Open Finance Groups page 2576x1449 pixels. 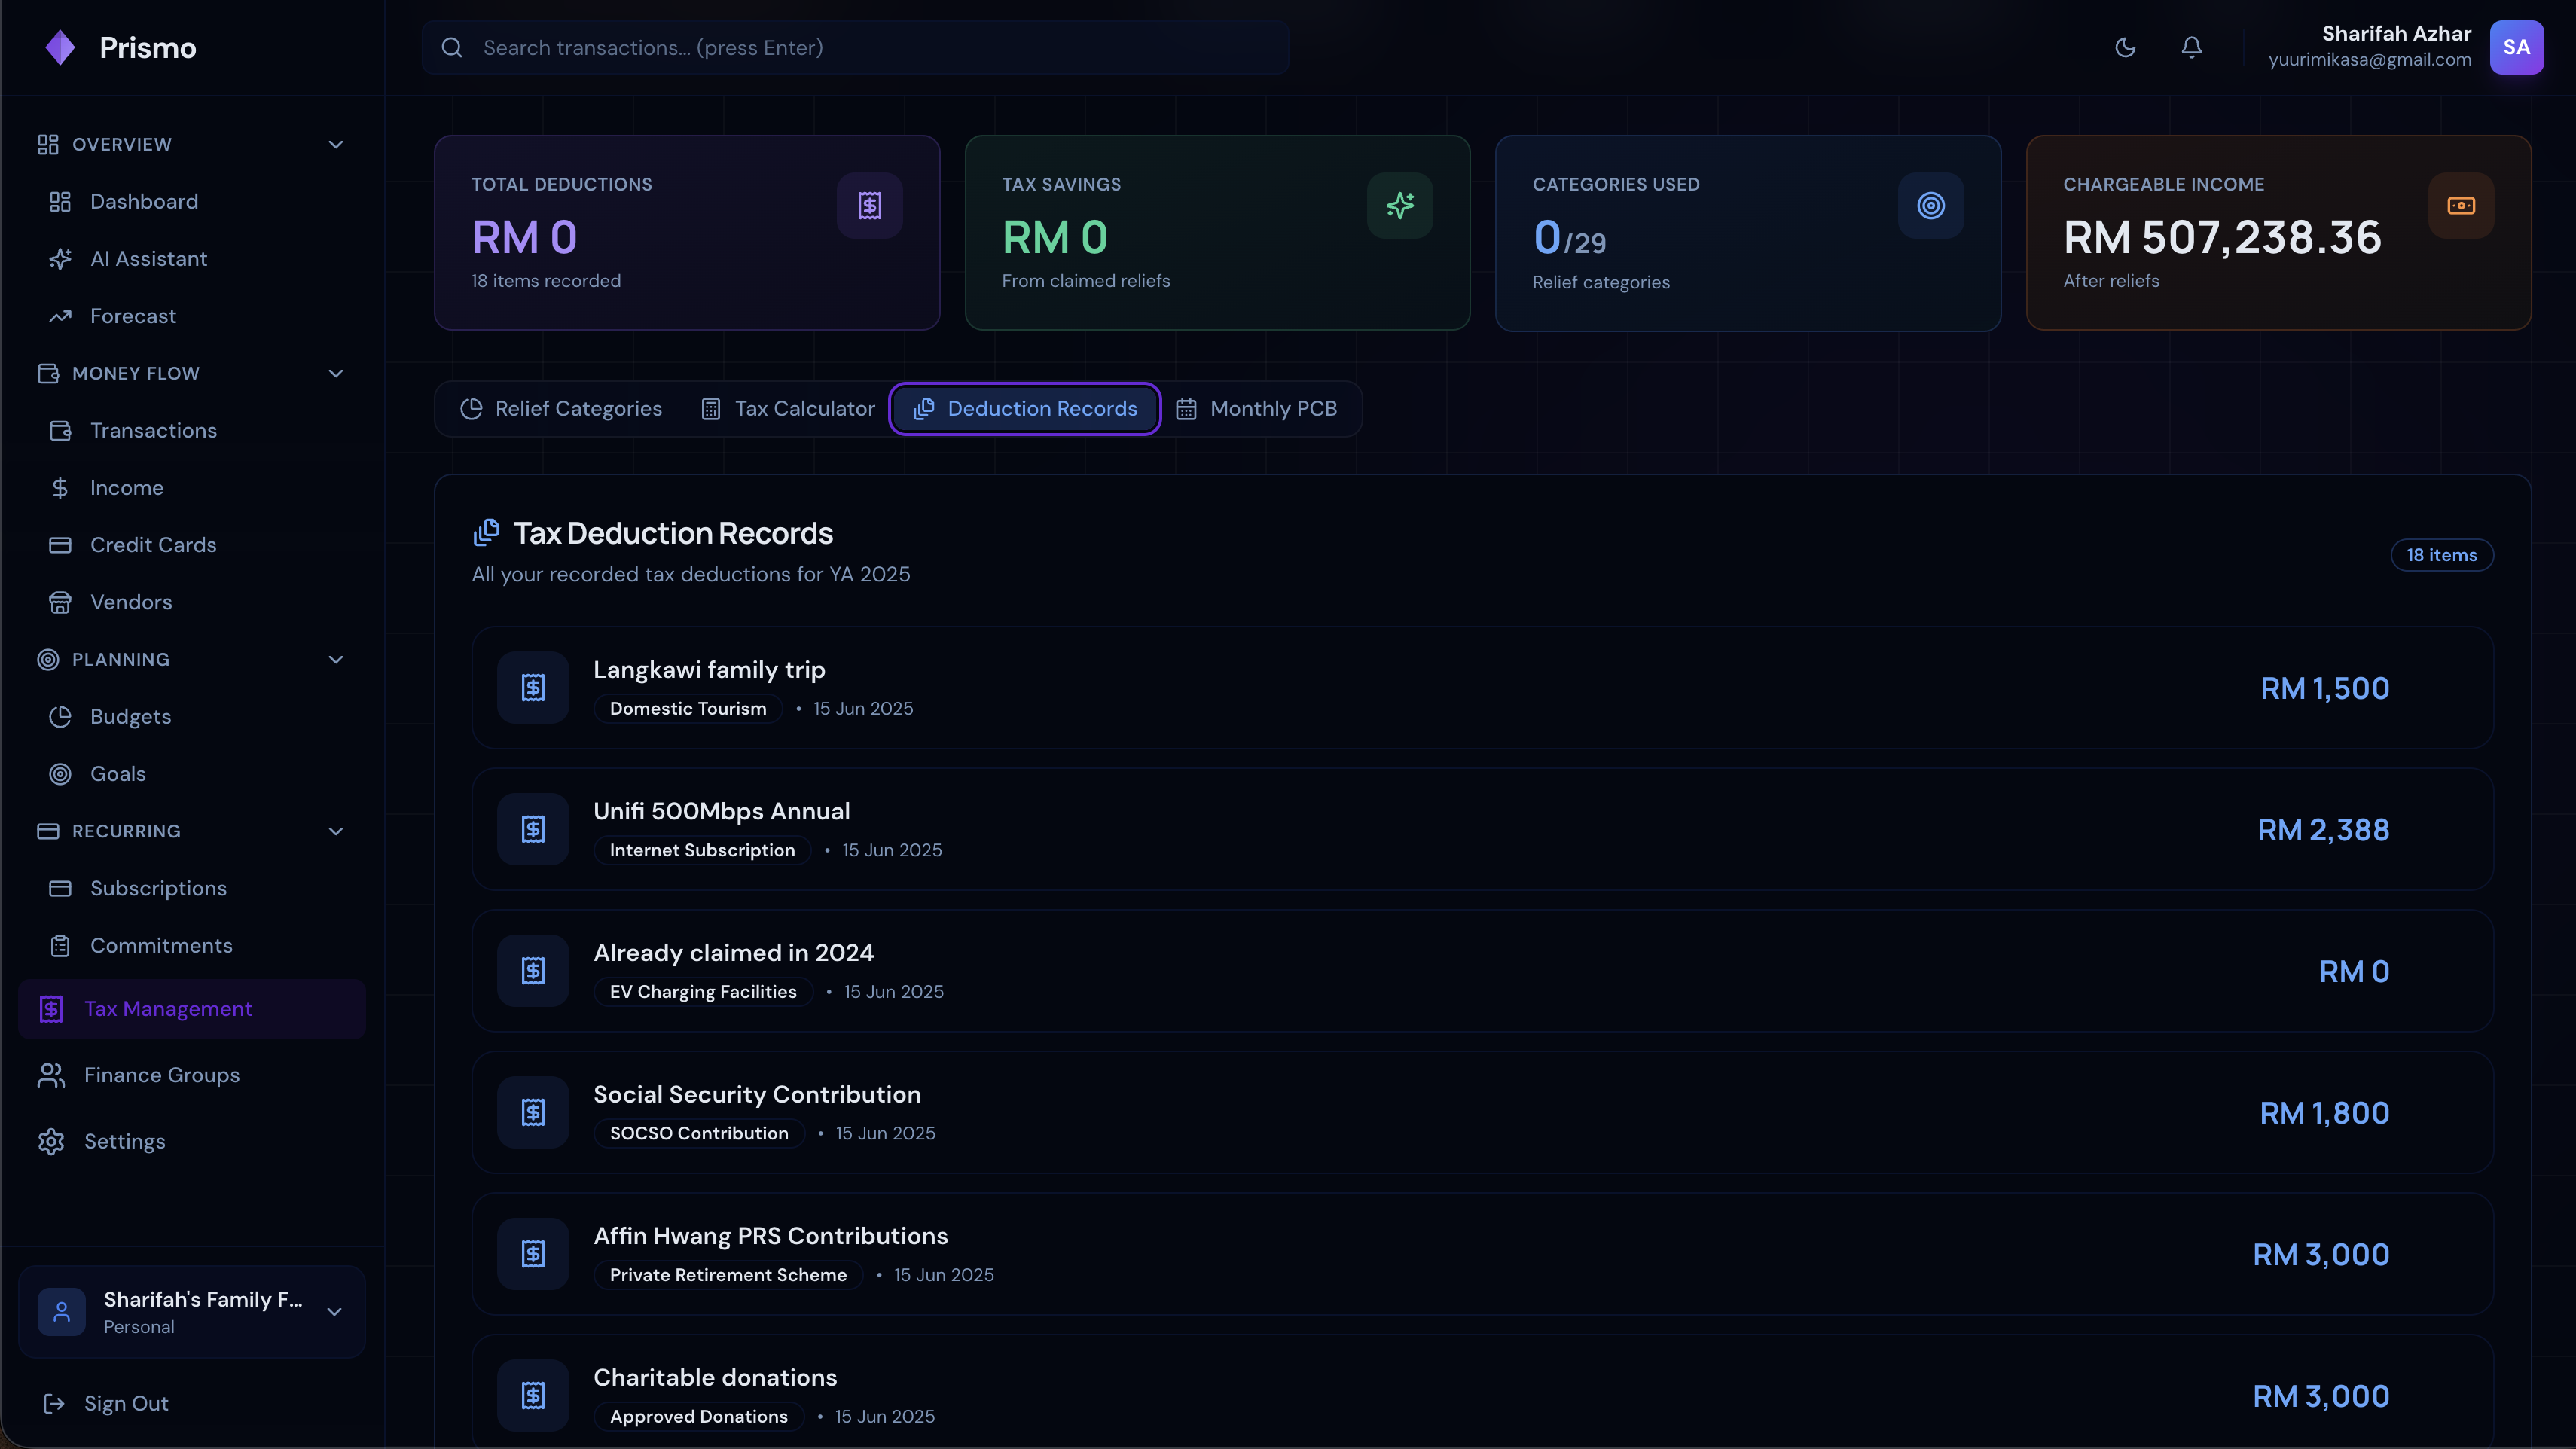tap(161, 1075)
